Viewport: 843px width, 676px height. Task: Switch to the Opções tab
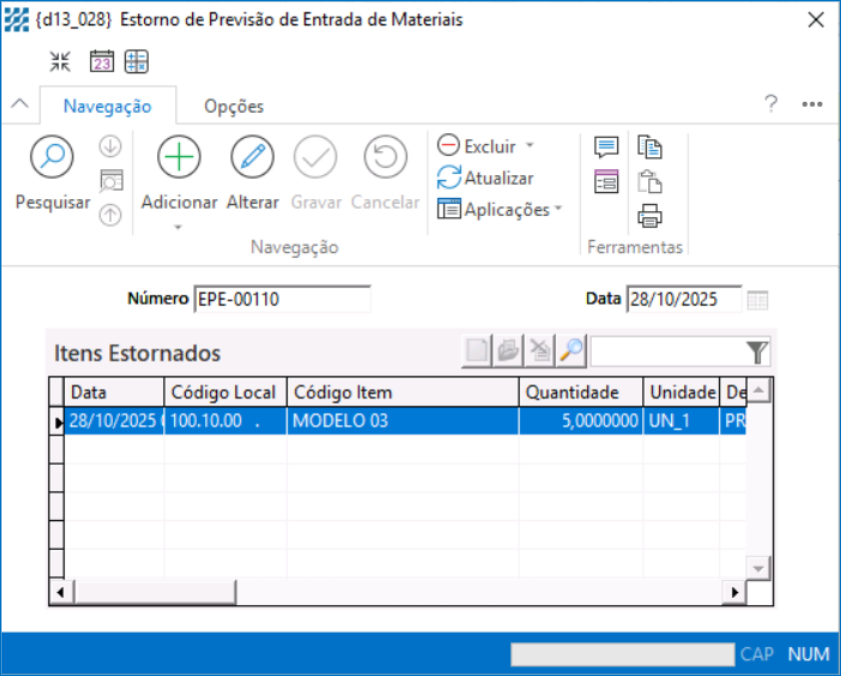[x=233, y=106]
